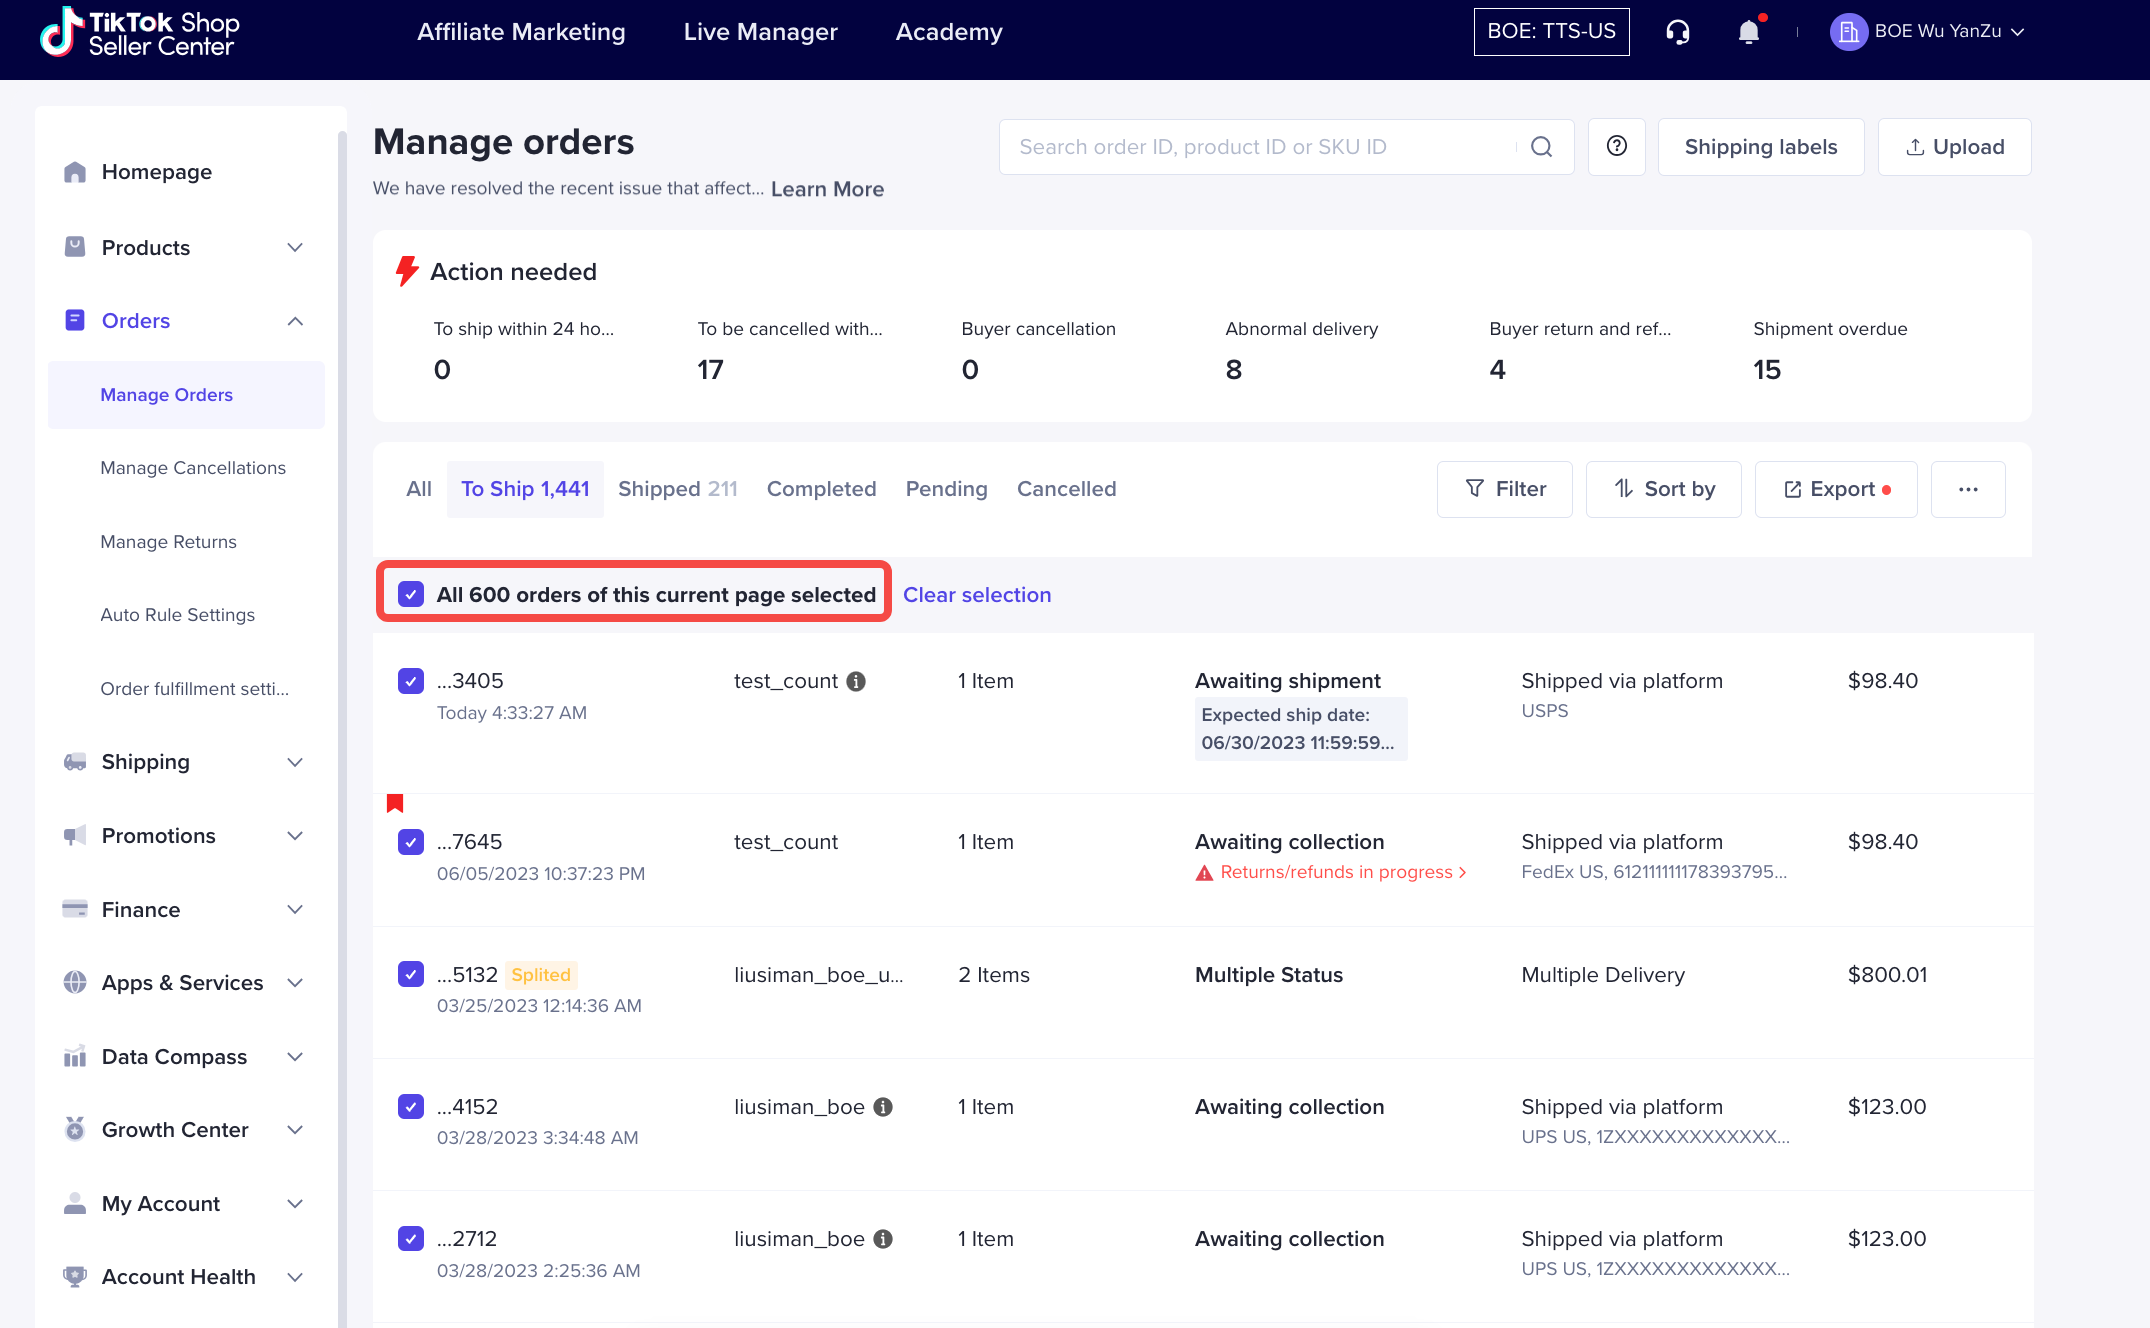Click the BOE Wu YanZu account avatar

tap(1848, 32)
